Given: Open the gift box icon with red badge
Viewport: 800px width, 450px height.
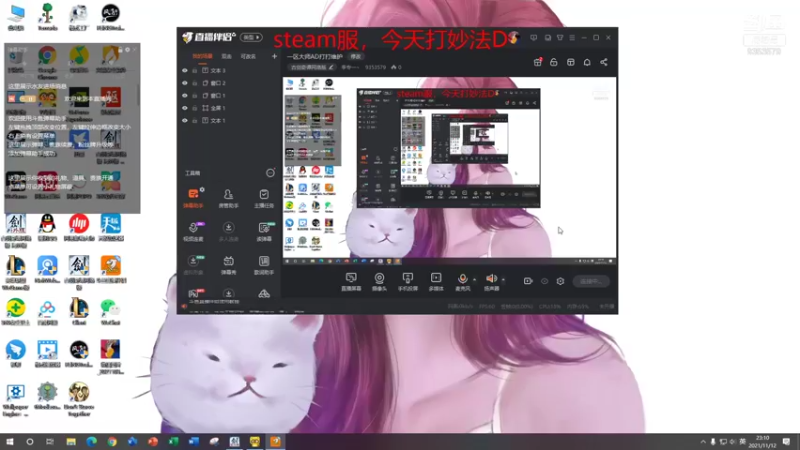Looking at the screenshot, I should 537,62.
